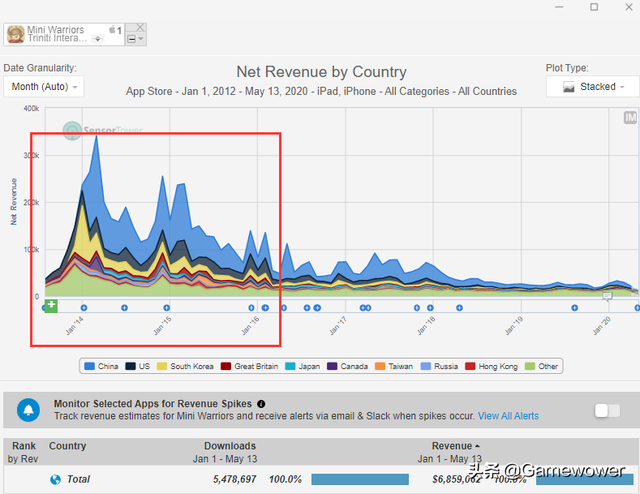Click the globe icon in the Total row
640x494 pixels.
click(x=56, y=479)
